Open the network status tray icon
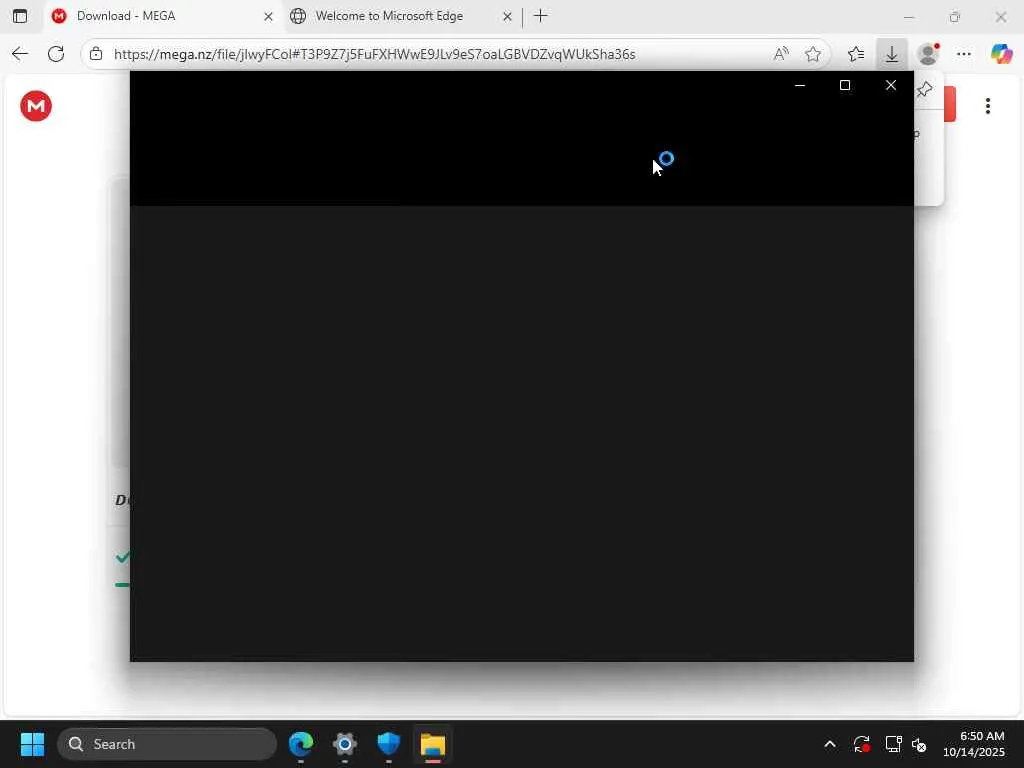This screenshot has height=768, width=1024. click(x=893, y=744)
